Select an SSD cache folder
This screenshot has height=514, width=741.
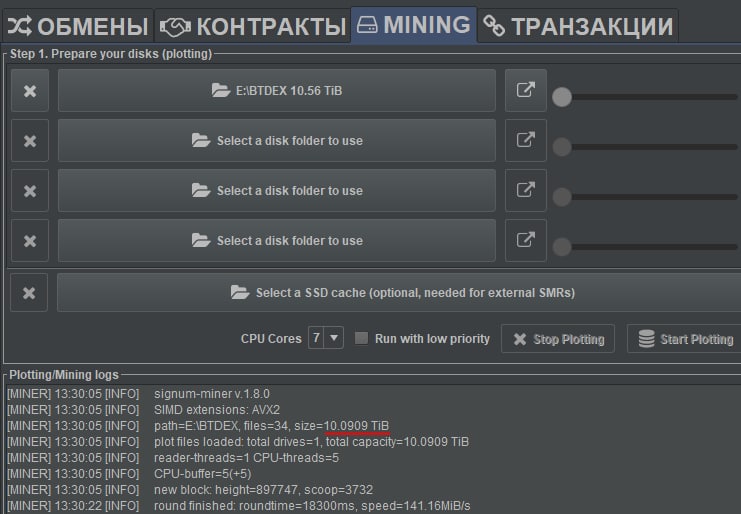pos(399,293)
